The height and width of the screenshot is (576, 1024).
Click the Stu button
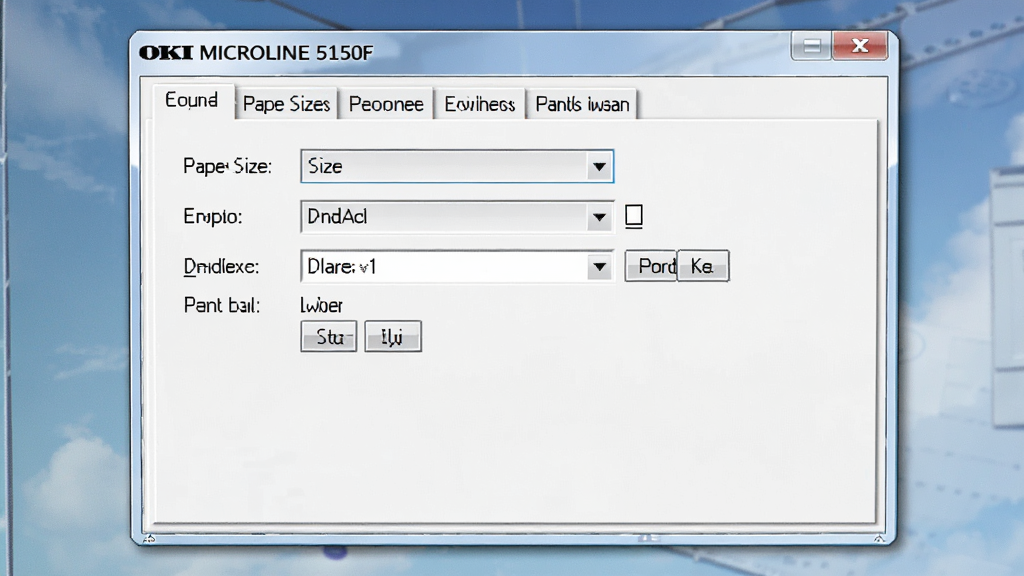point(328,336)
